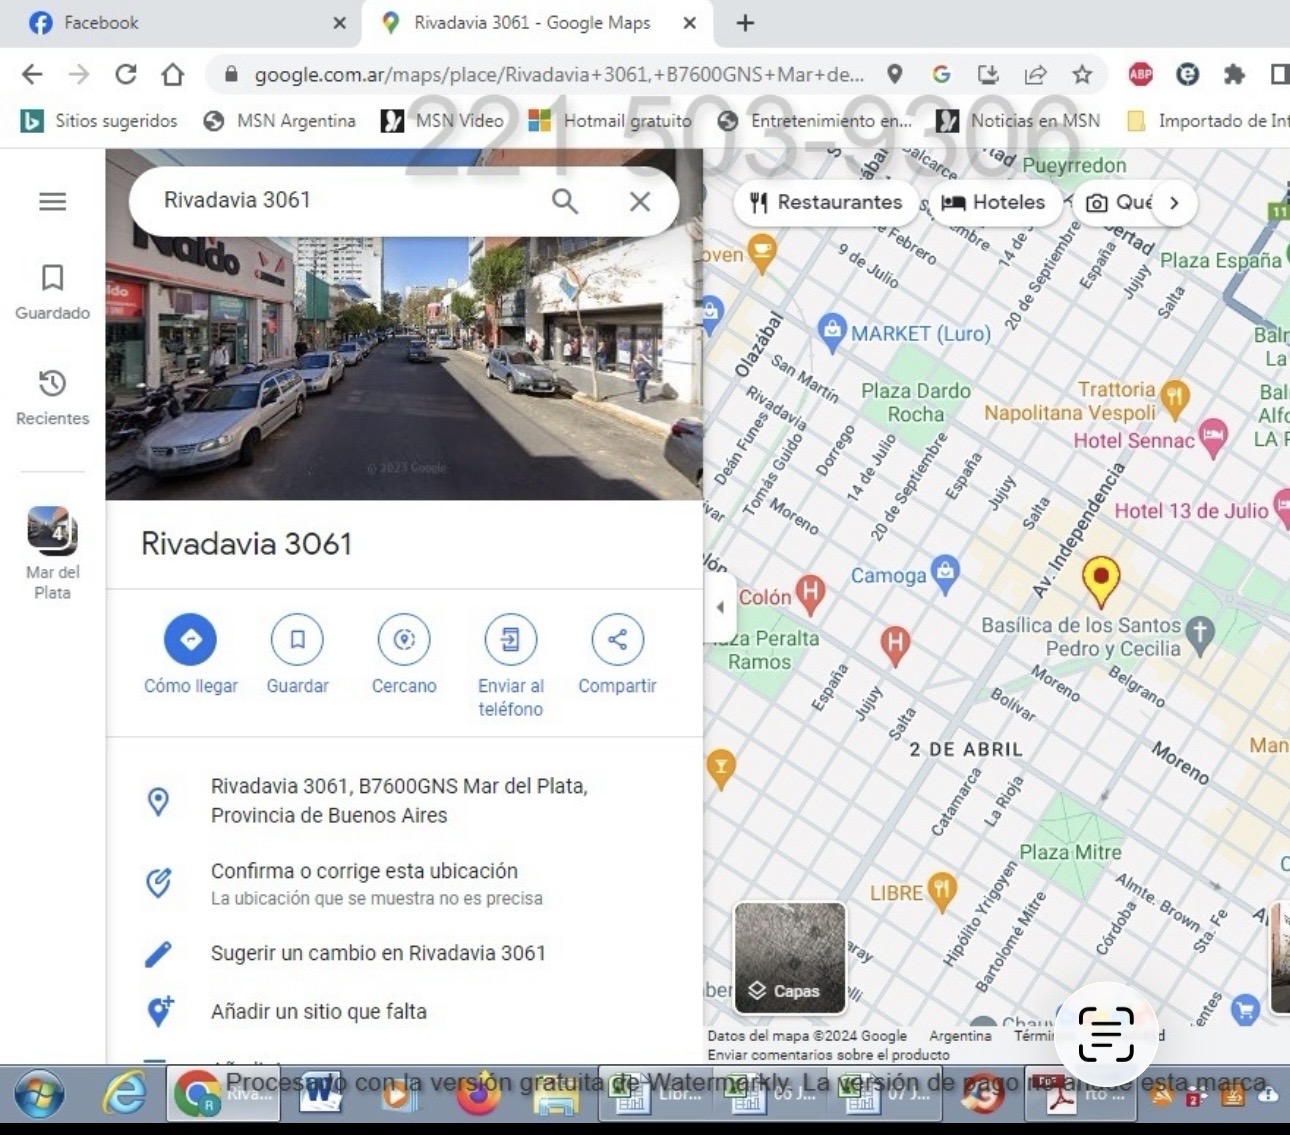
Task: Open Noticias en MSN bookmark
Action: pyautogui.click(x=1018, y=121)
